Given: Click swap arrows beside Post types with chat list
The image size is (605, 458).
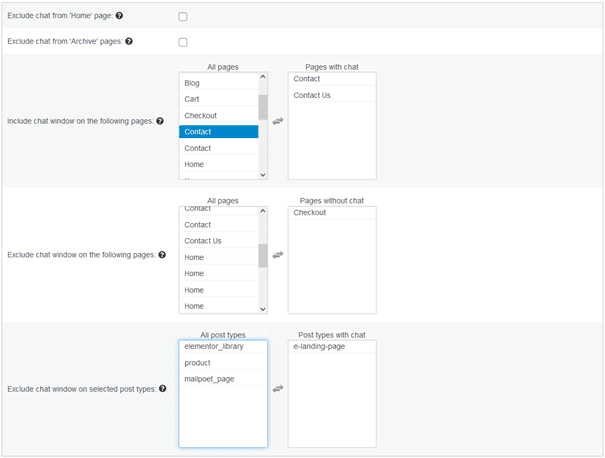Looking at the screenshot, I should coord(278,389).
